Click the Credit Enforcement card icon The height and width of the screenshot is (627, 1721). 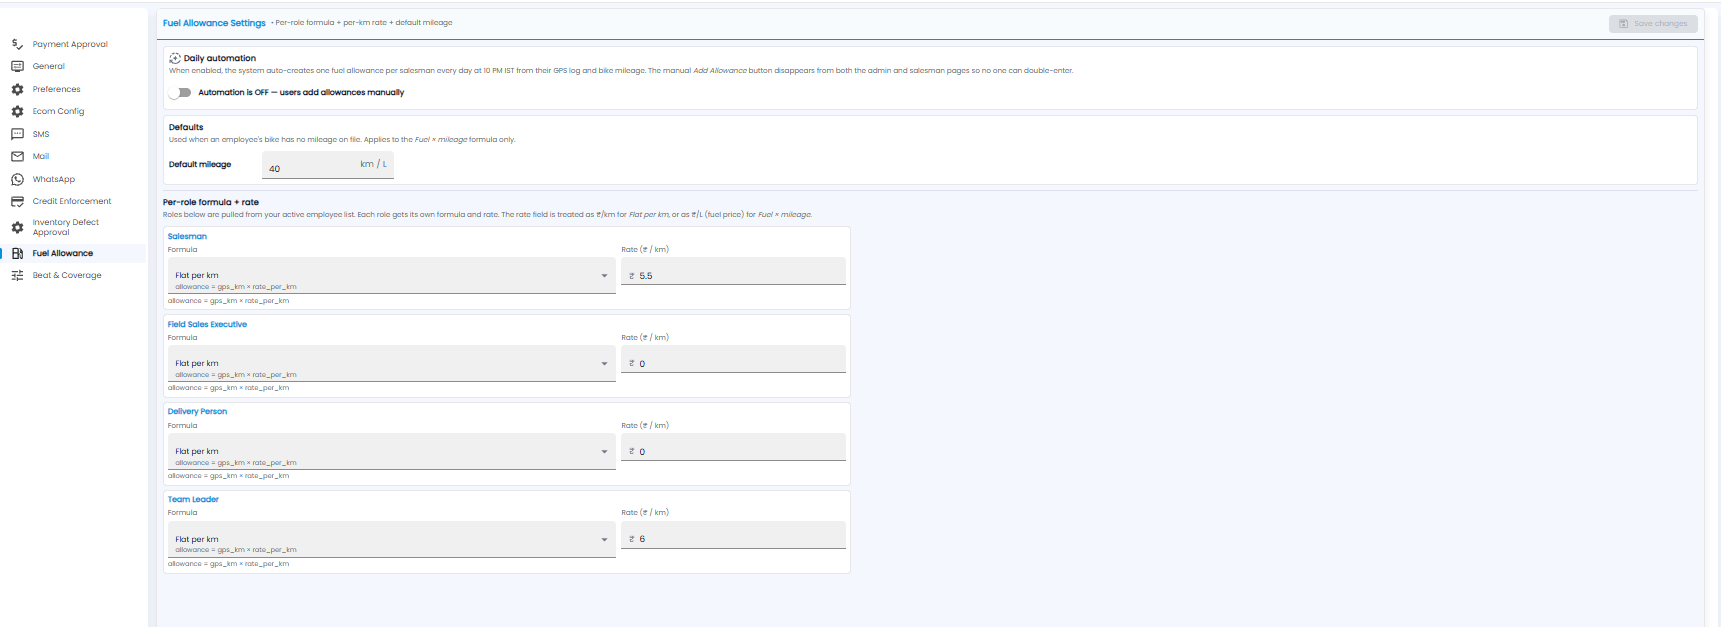pyautogui.click(x=17, y=201)
